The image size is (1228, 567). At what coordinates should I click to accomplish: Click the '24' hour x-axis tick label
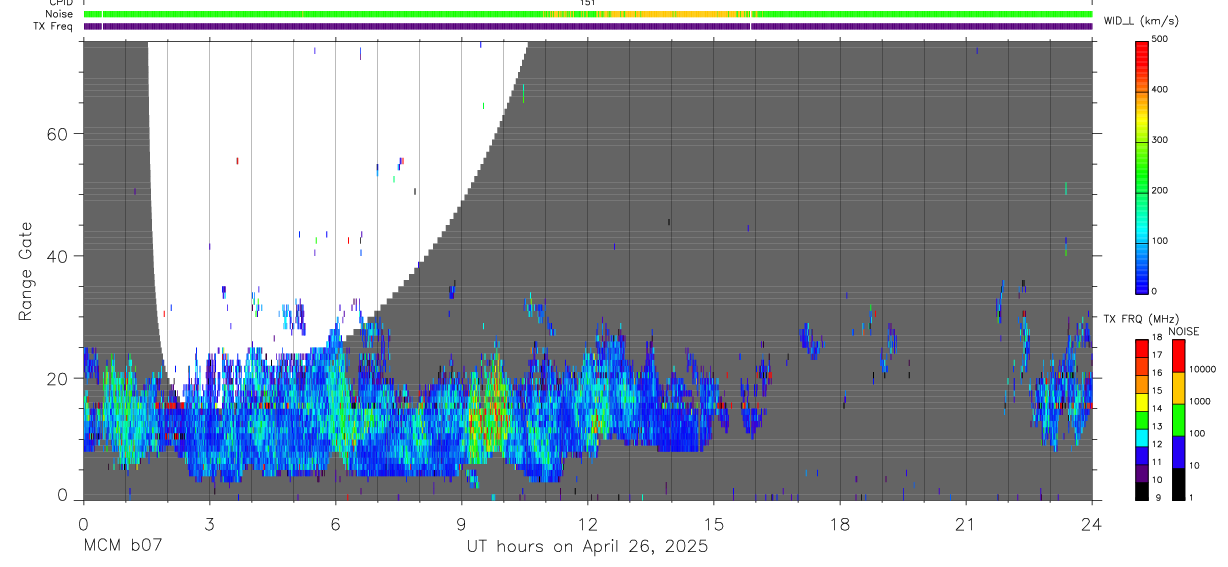[1092, 523]
